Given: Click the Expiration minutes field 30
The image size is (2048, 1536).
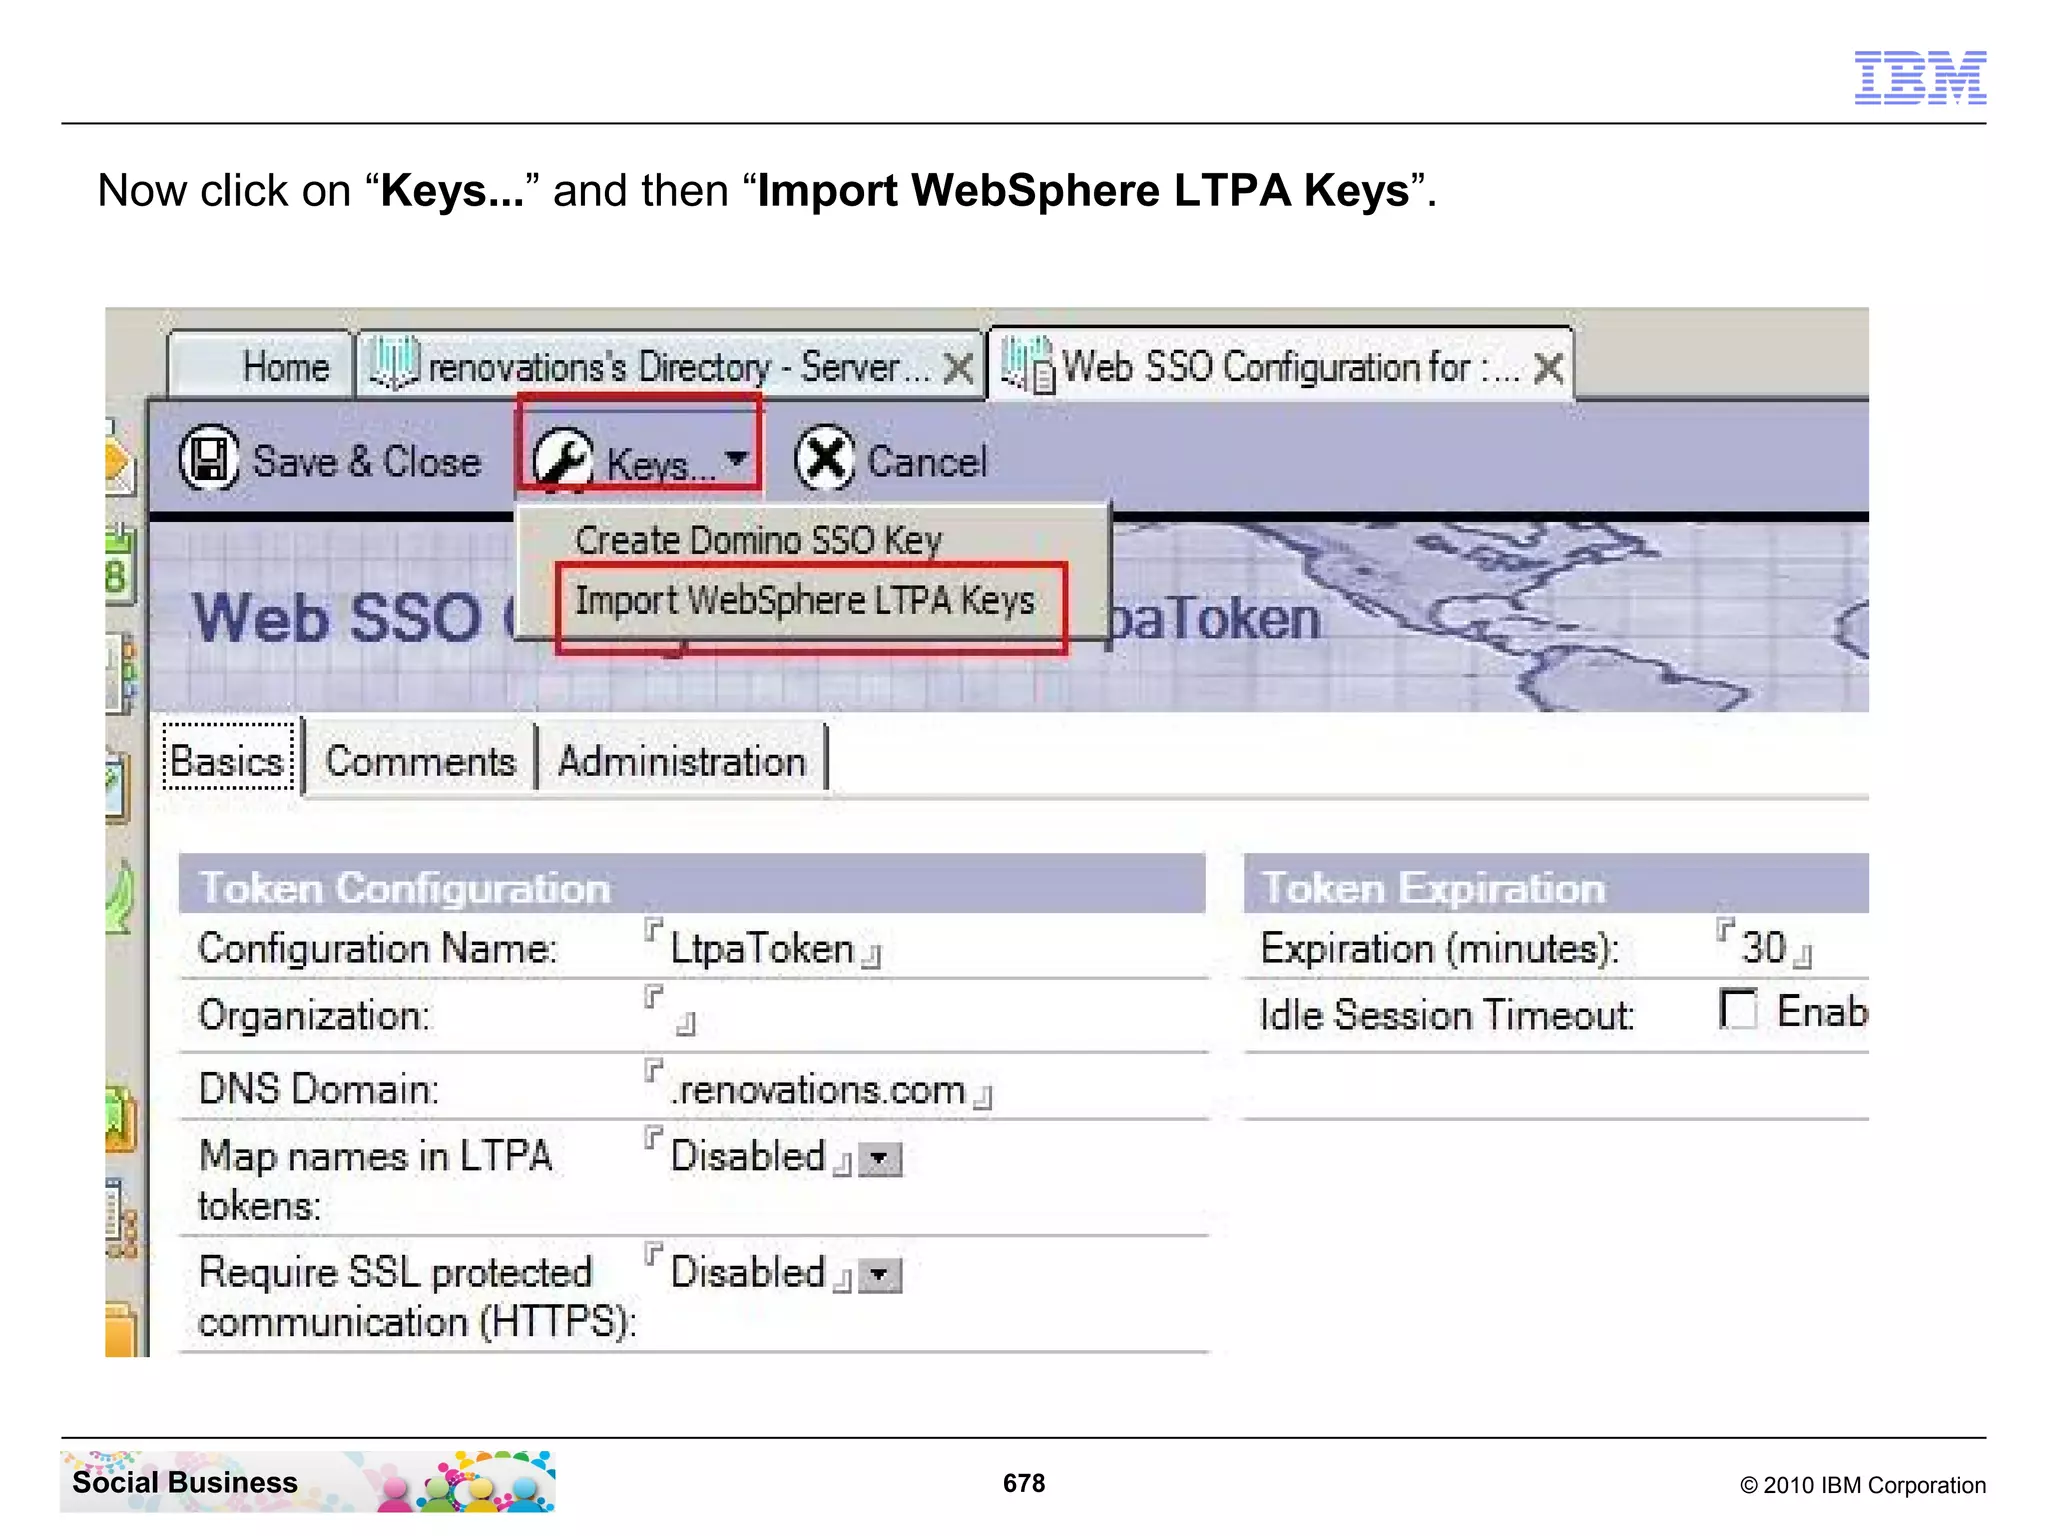Looking at the screenshot, I should (1763, 947).
